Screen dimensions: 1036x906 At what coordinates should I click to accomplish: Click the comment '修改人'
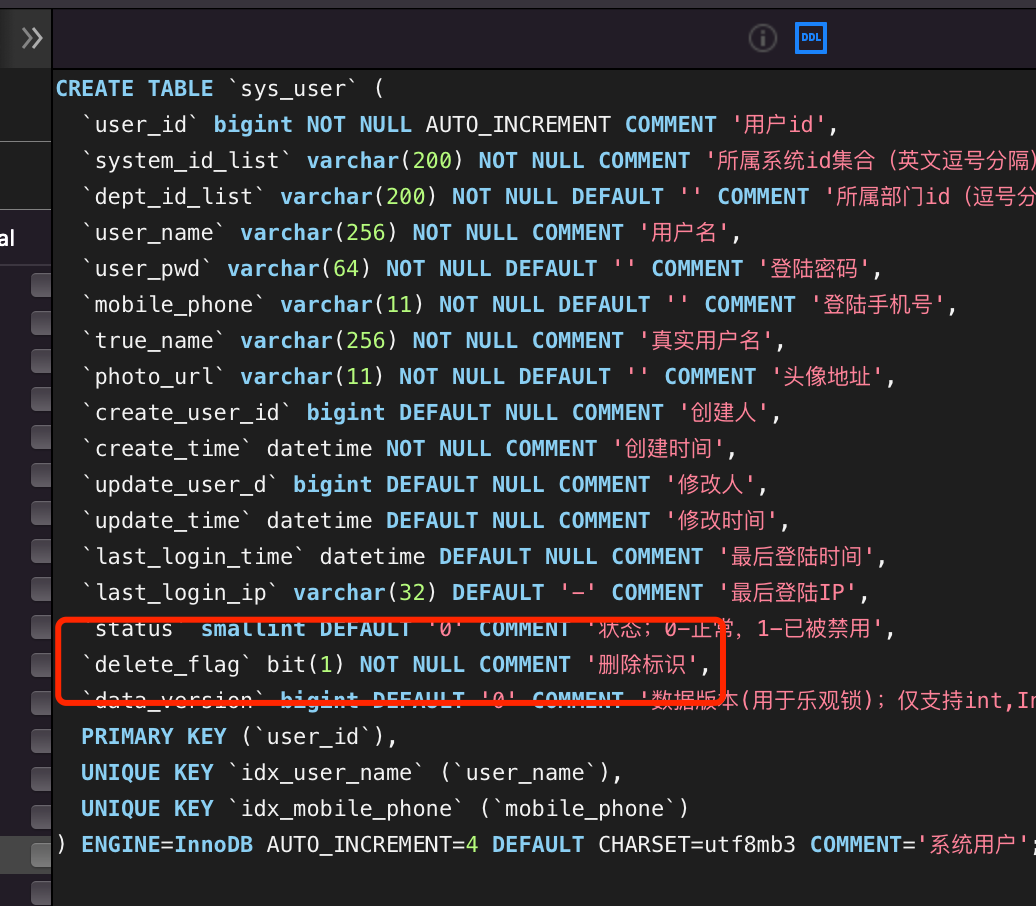710,484
